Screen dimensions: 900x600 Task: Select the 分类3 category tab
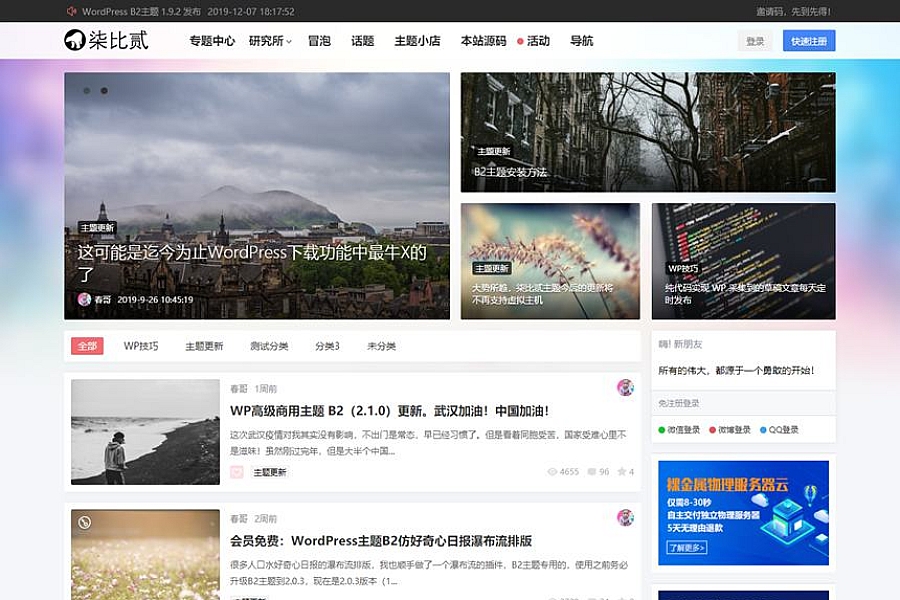[x=327, y=346]
